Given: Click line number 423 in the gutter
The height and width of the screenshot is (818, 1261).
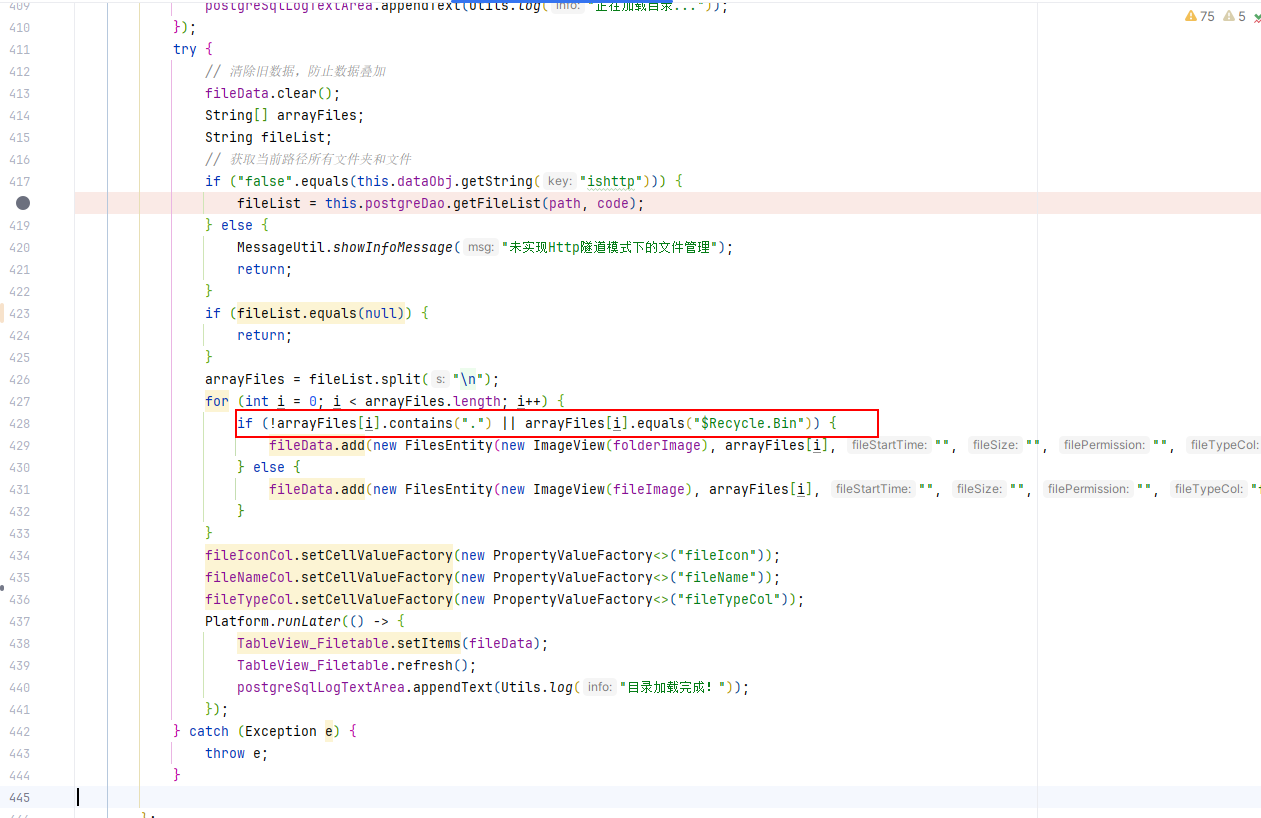Looking at the screenshot, I should 19,313.
